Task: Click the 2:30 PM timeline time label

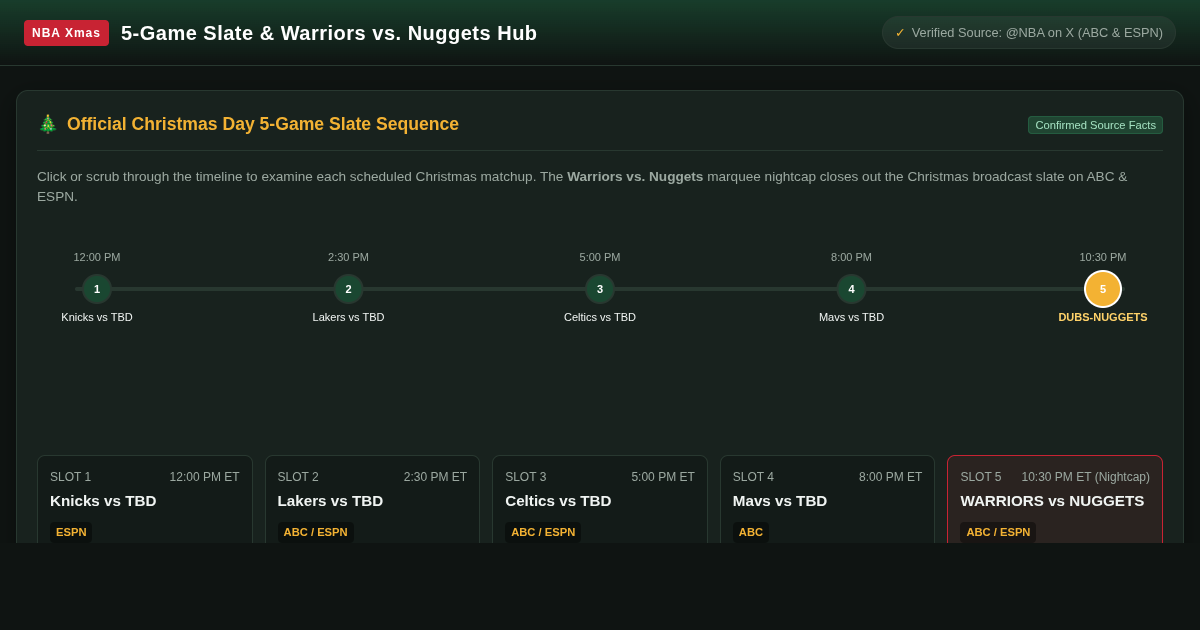Action: [348, 257]
